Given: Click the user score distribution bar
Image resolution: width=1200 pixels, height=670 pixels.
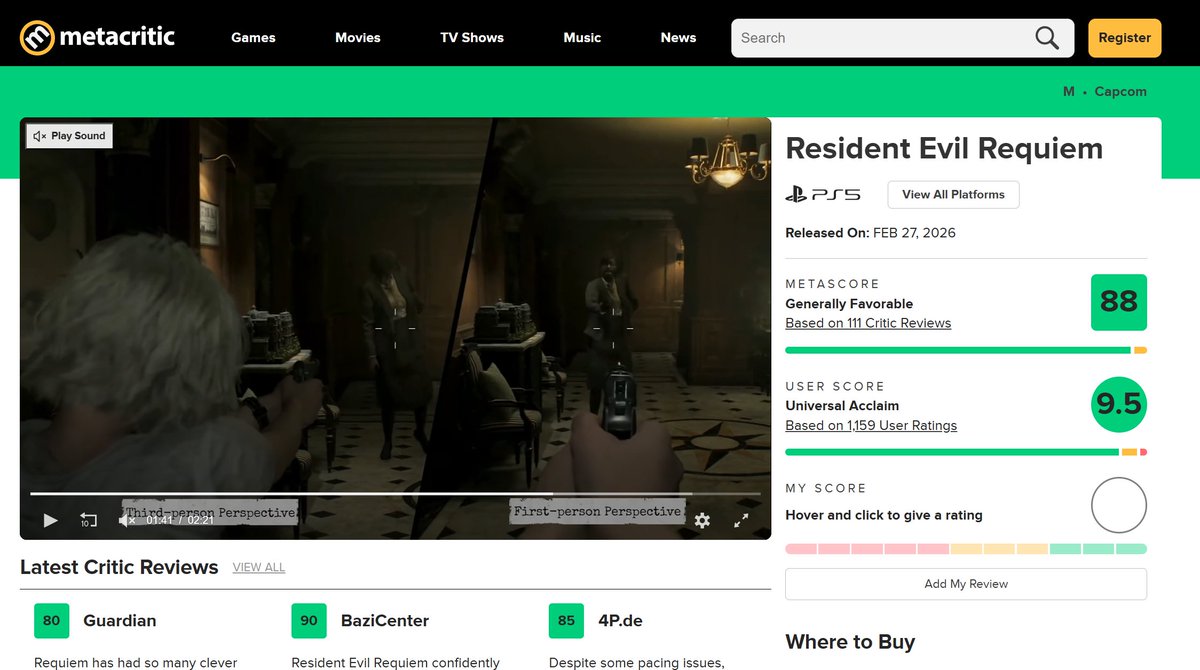Looking at the screenshot, I should [x=966, y=452].
